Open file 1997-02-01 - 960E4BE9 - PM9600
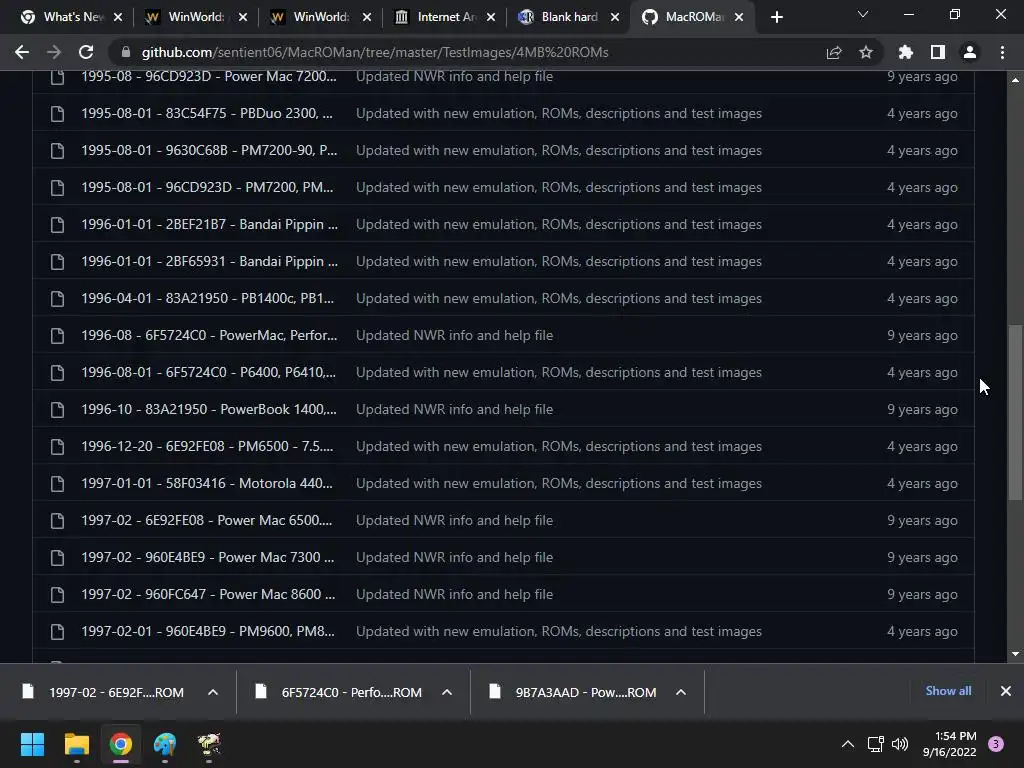Image resolution: width=1024 pixels, height=768 pixels. coord(208,632)
